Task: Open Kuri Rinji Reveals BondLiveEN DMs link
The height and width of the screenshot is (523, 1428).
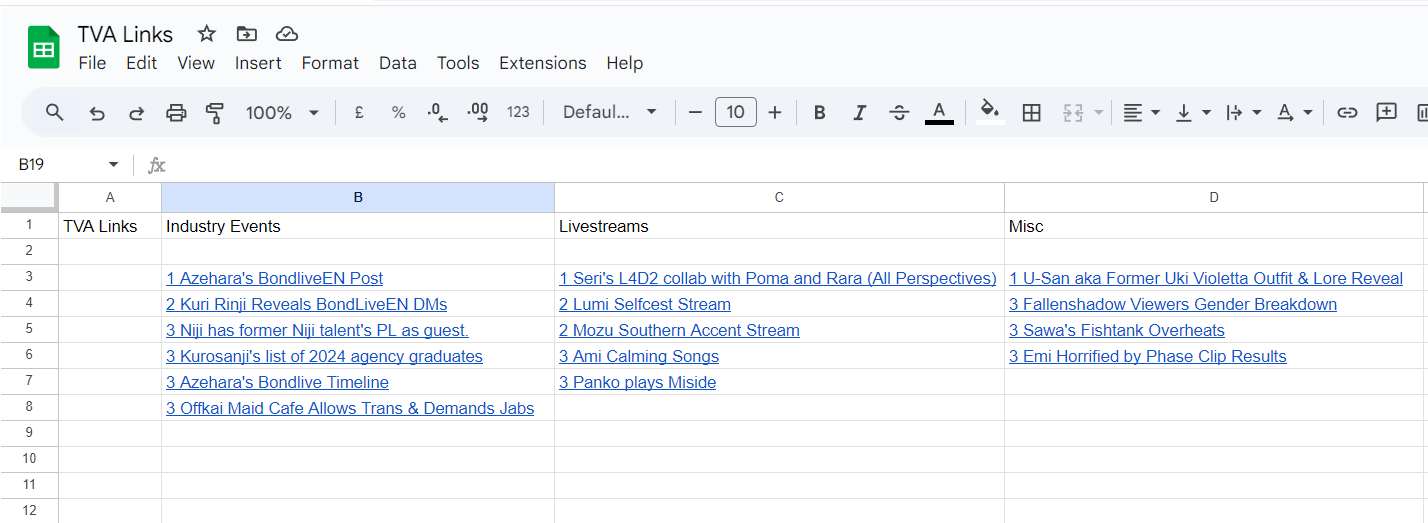Action: [307, 304]
